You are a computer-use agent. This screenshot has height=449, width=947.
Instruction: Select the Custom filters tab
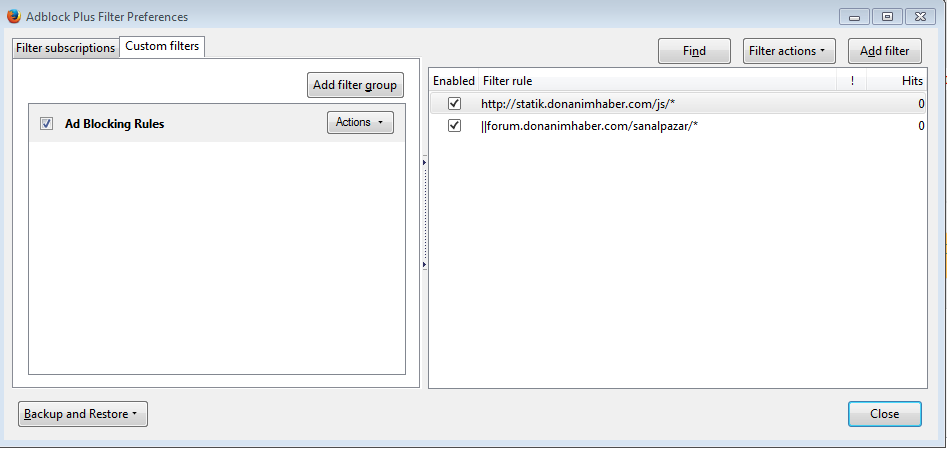tap(162, 46)
